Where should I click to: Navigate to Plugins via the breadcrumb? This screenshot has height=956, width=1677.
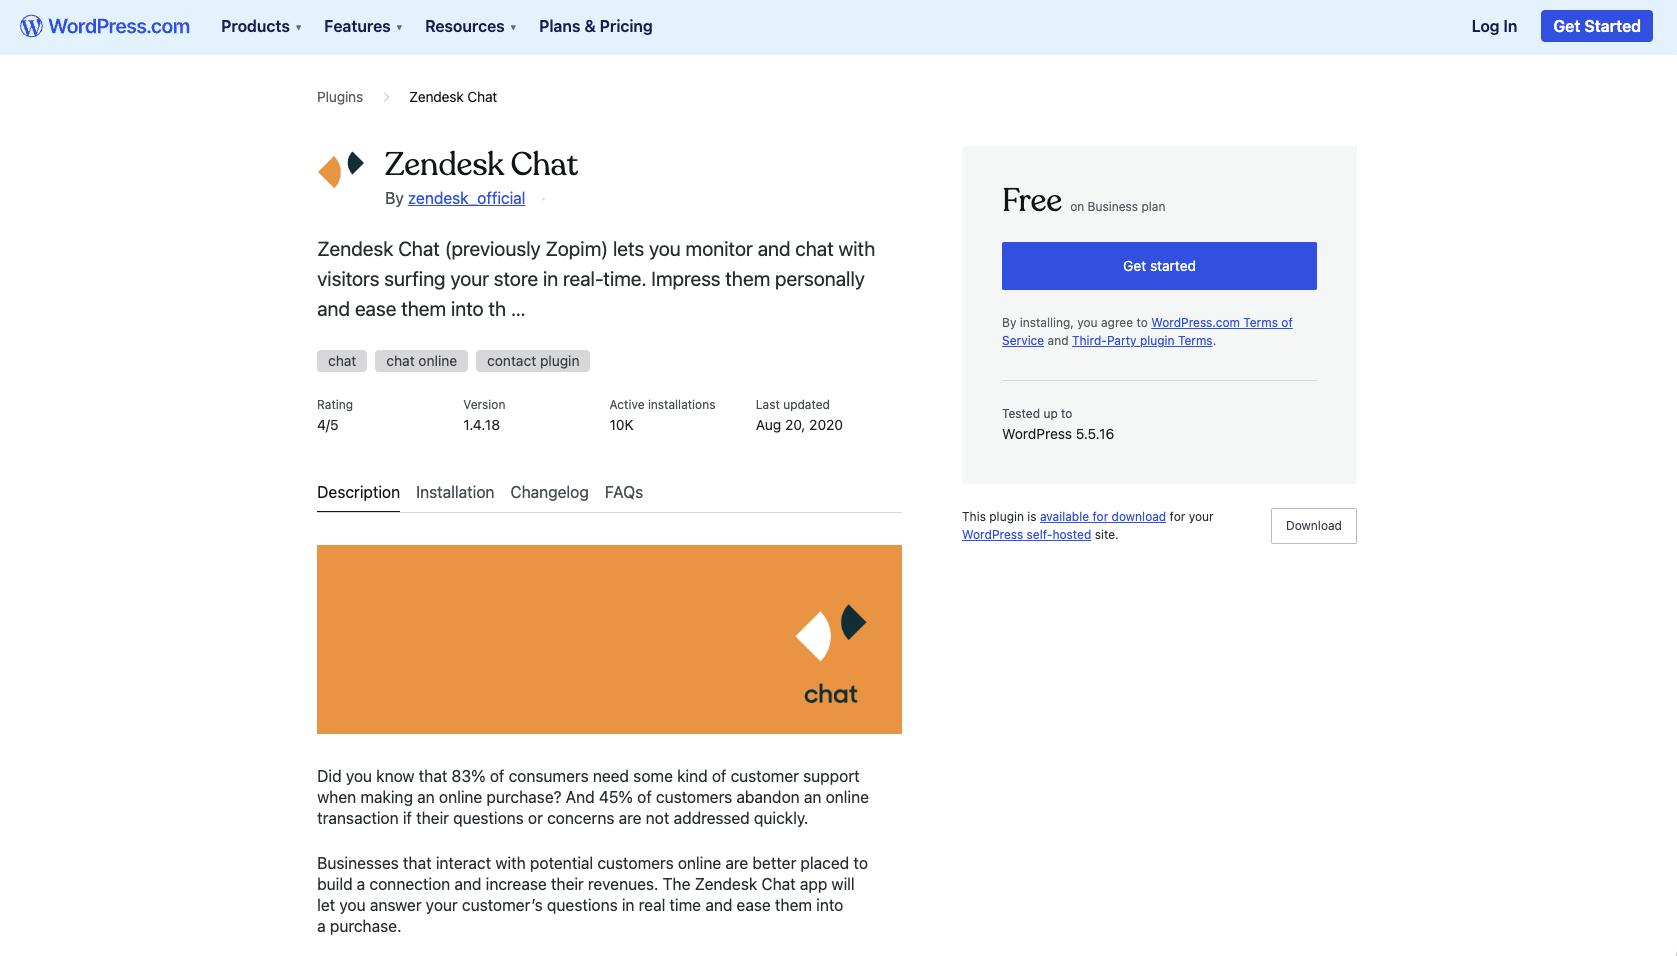[339, 97]
